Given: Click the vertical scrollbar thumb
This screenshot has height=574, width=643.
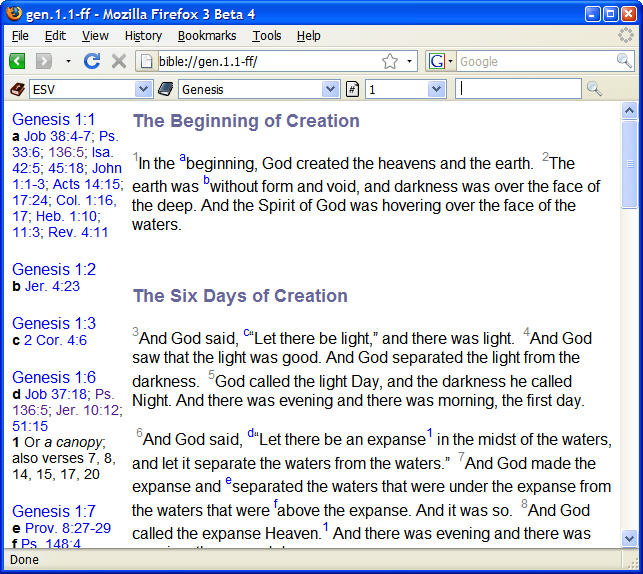Looking at the screenshot, I should coord(629,165).
